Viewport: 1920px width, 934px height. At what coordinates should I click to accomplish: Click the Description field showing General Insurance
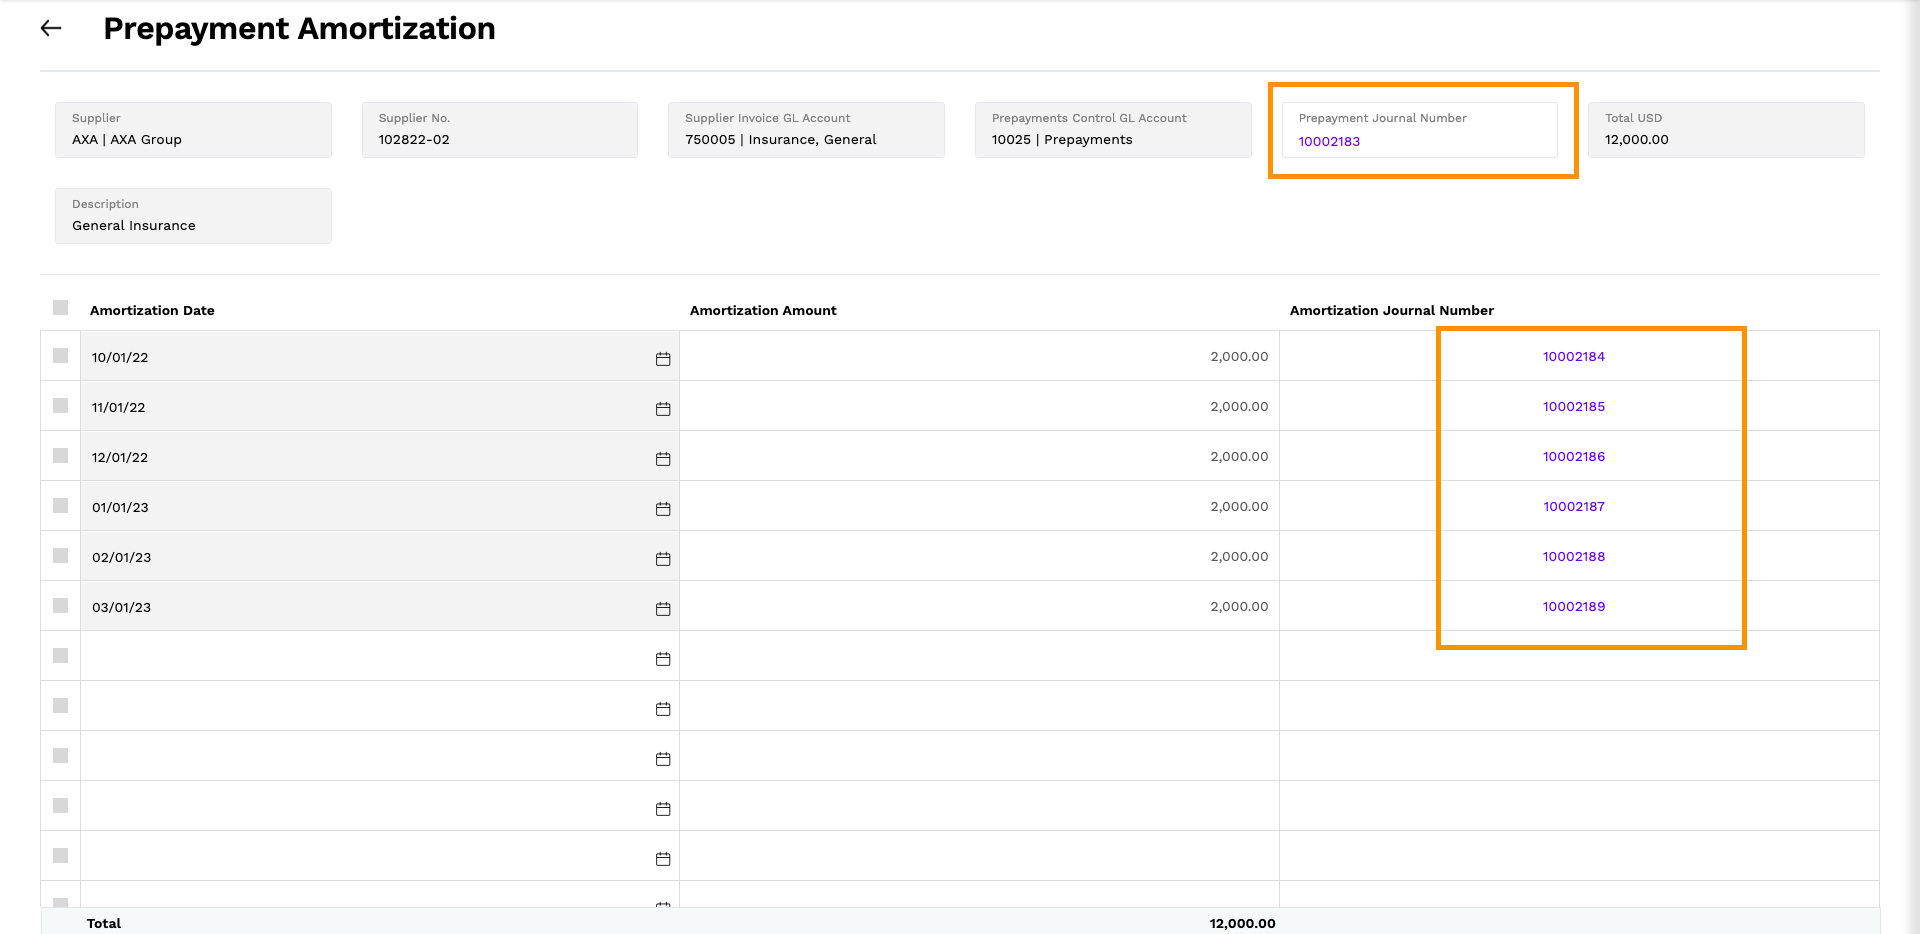(x=193, y=215)
